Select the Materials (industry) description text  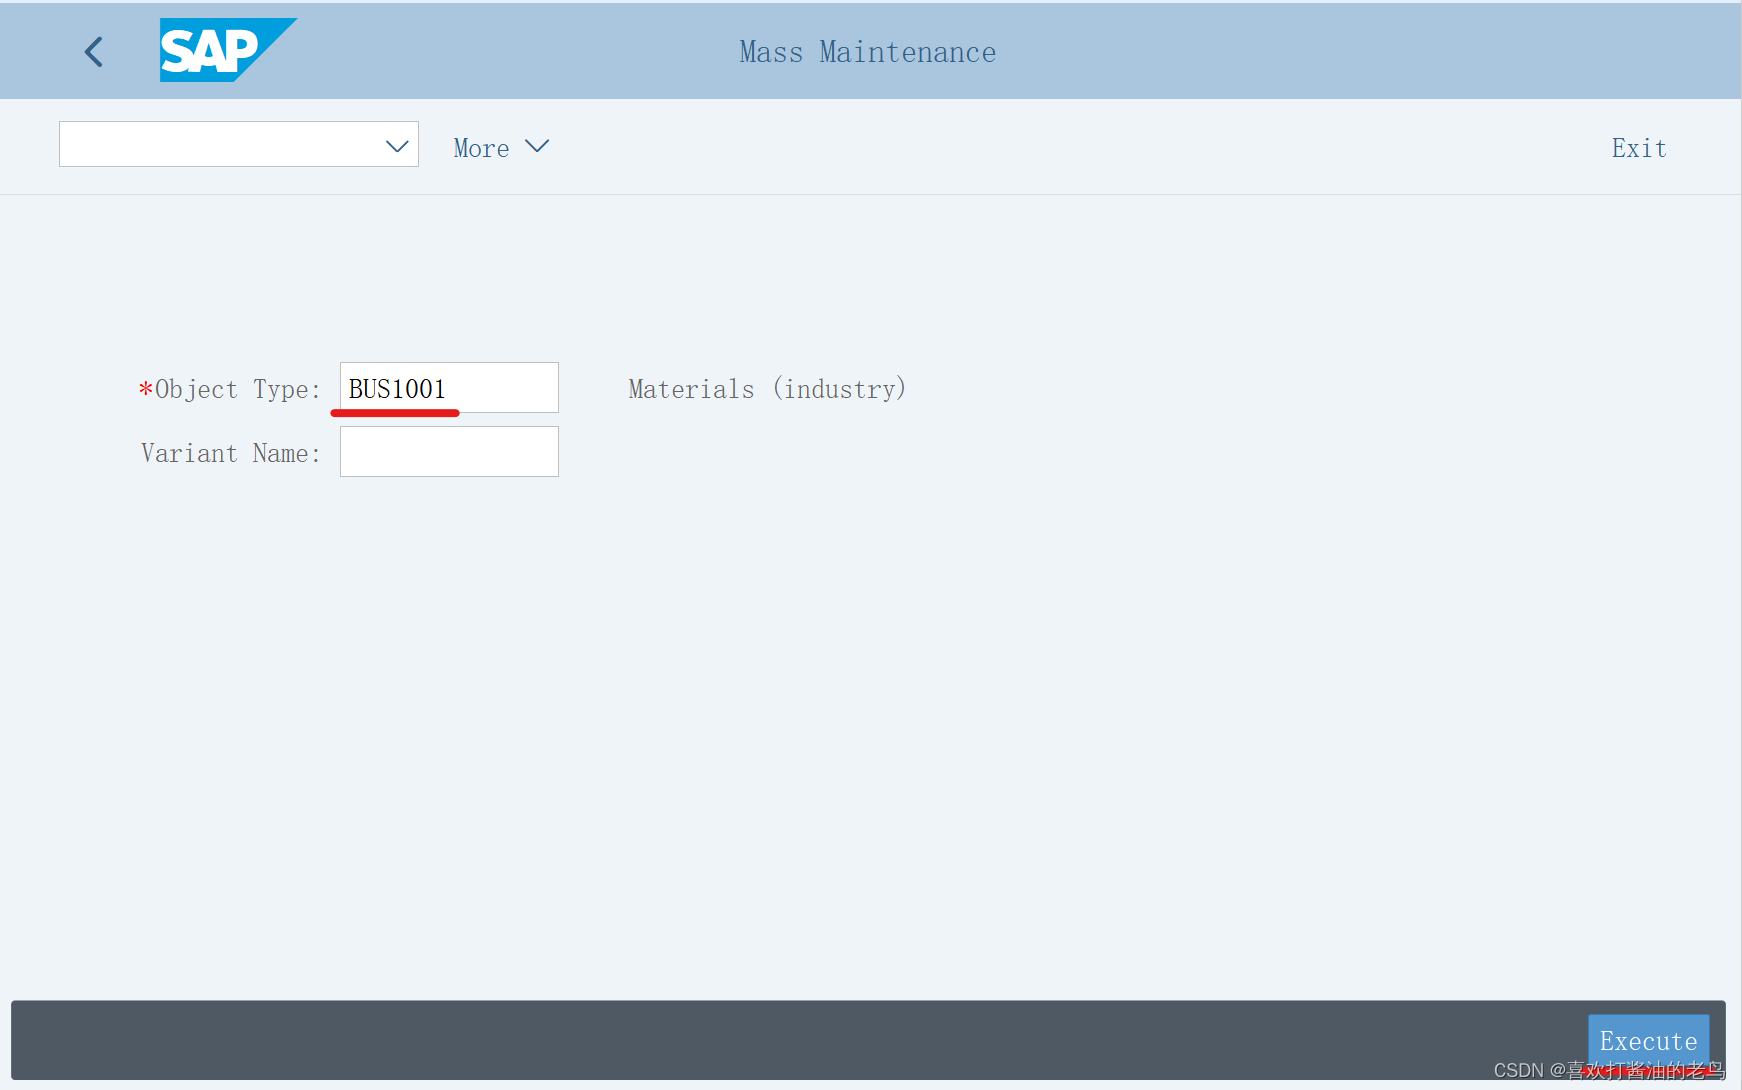tap(767, 389)
